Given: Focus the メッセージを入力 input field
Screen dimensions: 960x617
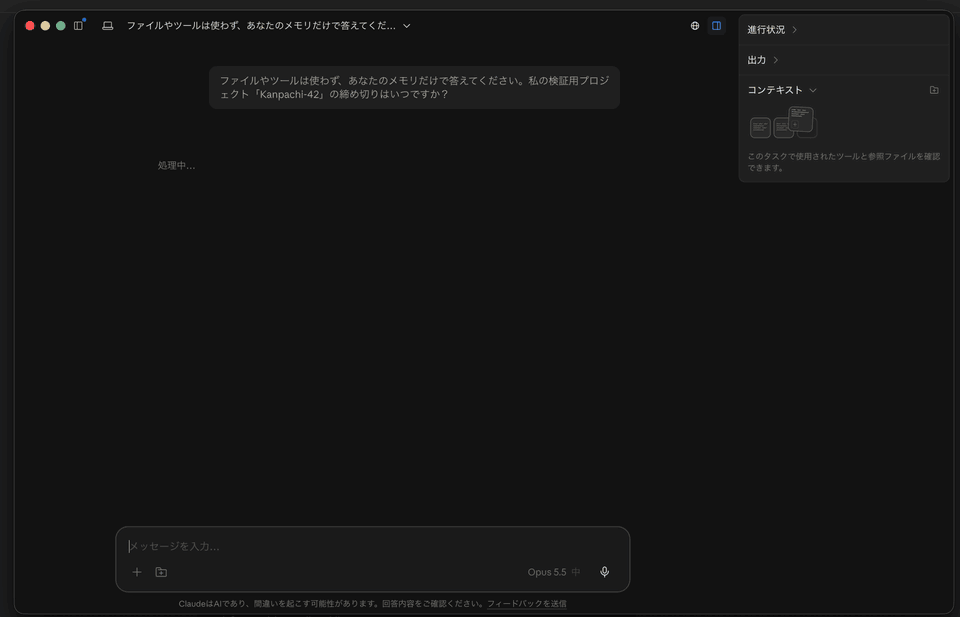Looking at the screenshot, I should [372, 546].
